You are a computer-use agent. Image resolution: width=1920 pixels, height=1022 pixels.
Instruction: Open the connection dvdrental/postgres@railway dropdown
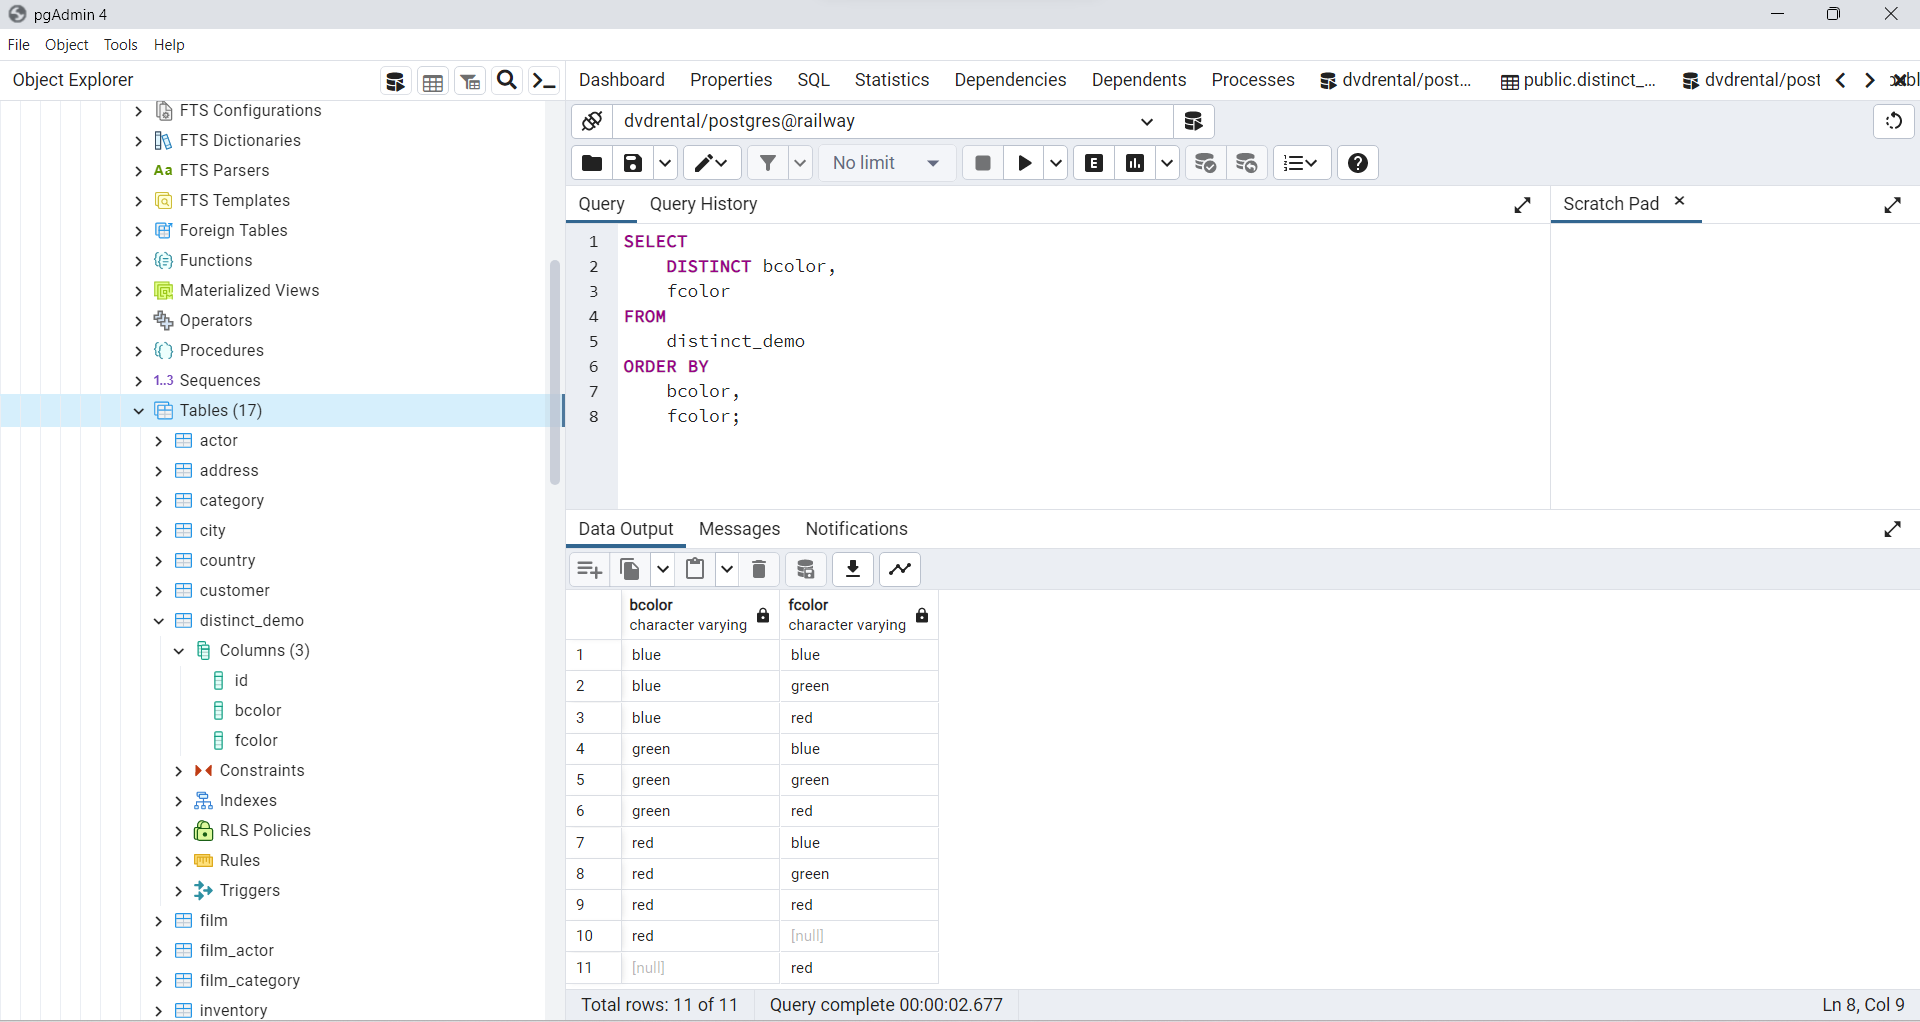(1147, 121)
